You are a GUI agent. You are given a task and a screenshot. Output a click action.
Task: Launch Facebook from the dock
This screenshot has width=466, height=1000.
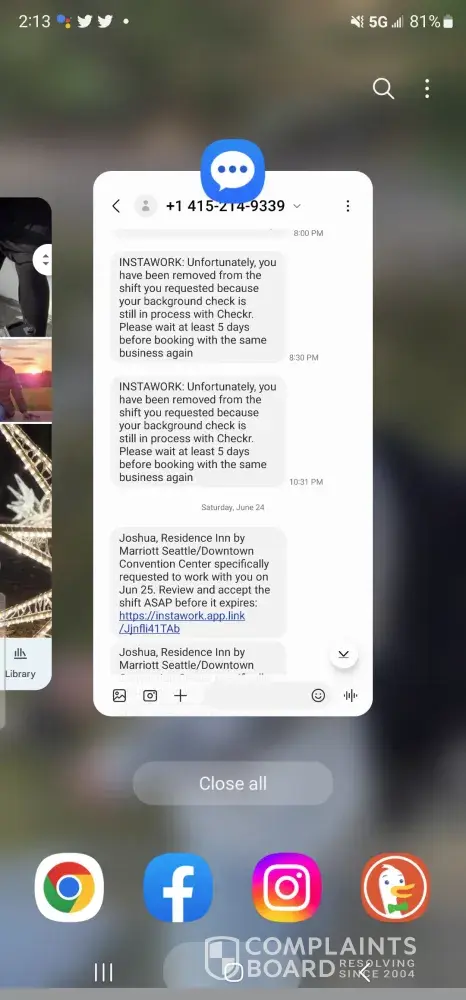(x=178, y=887)
